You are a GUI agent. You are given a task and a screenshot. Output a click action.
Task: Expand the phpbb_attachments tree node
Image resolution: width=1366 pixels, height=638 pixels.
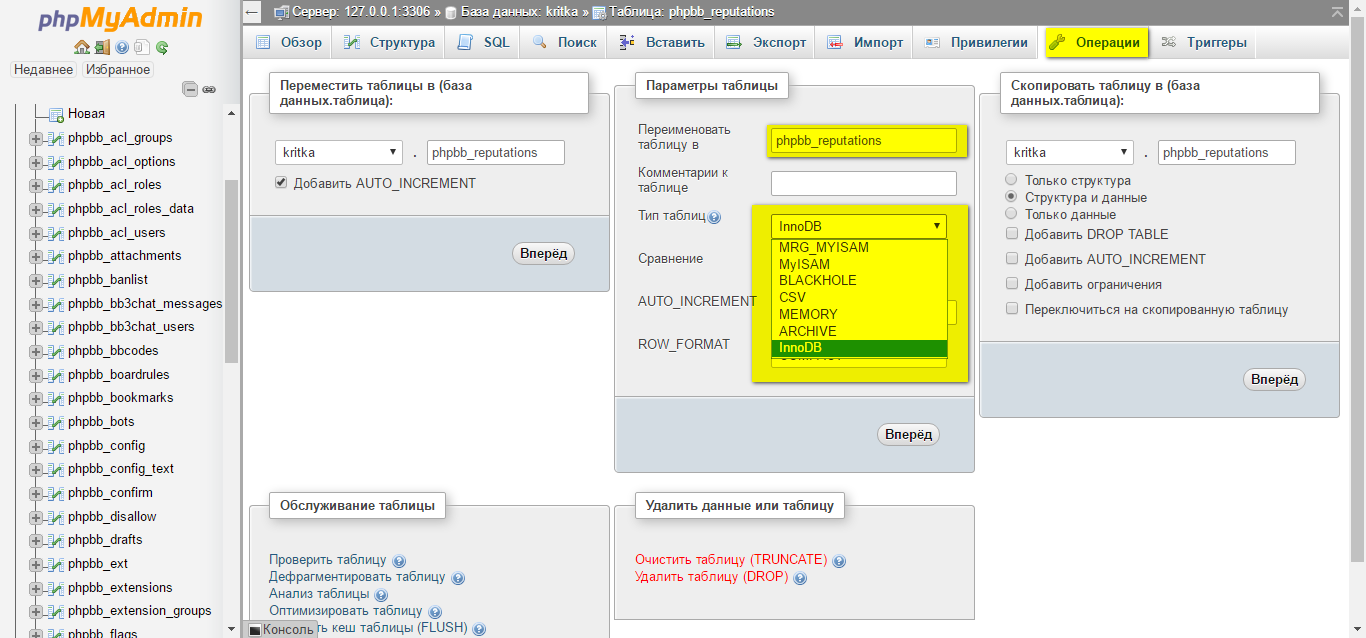[x=35, y=256]
